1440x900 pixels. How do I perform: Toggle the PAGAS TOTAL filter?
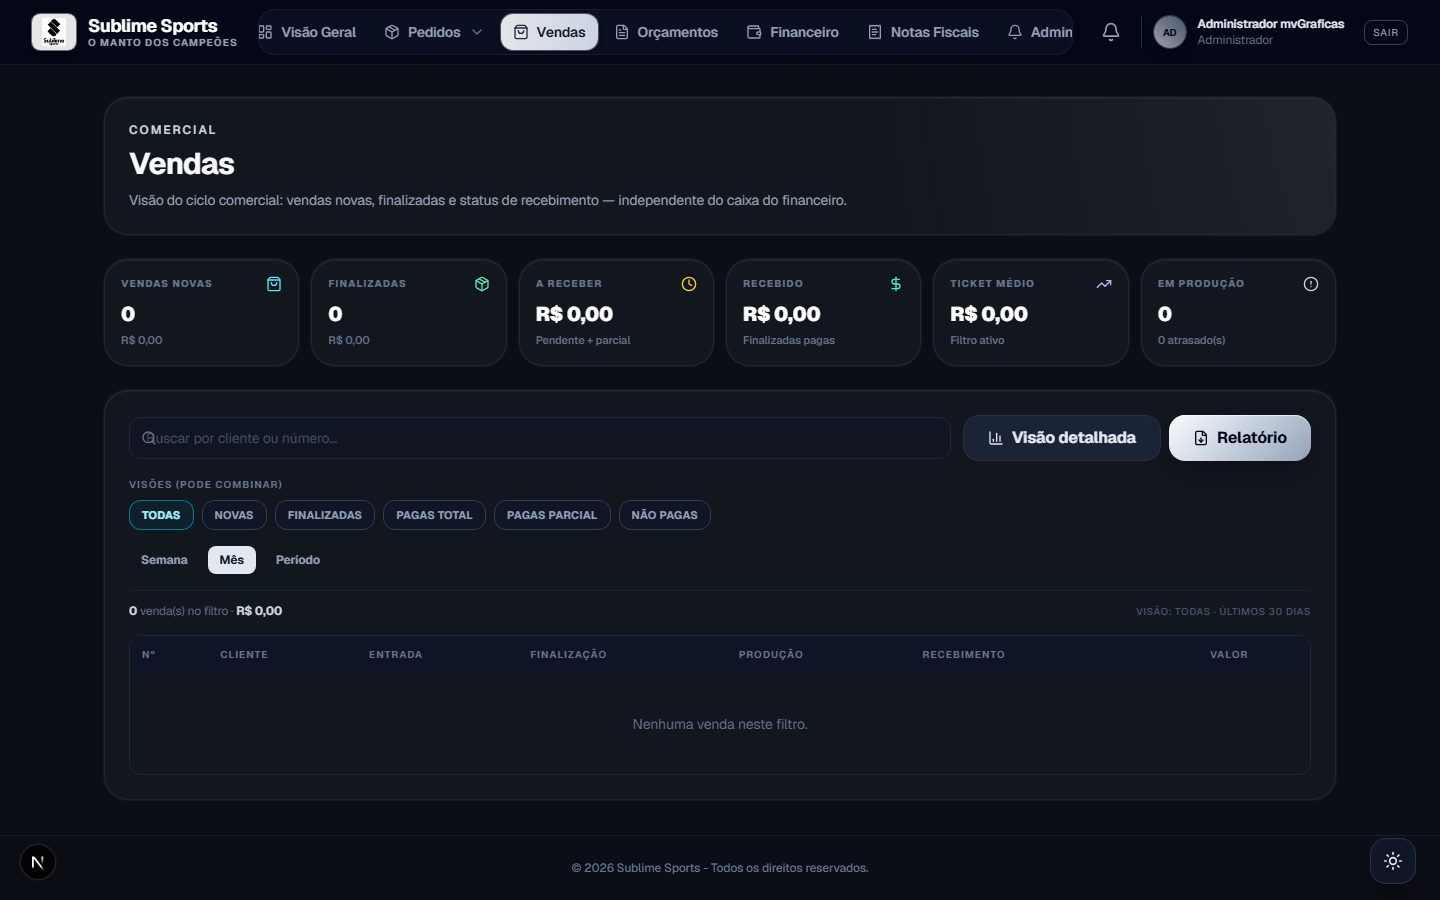[x=434, y=515]
